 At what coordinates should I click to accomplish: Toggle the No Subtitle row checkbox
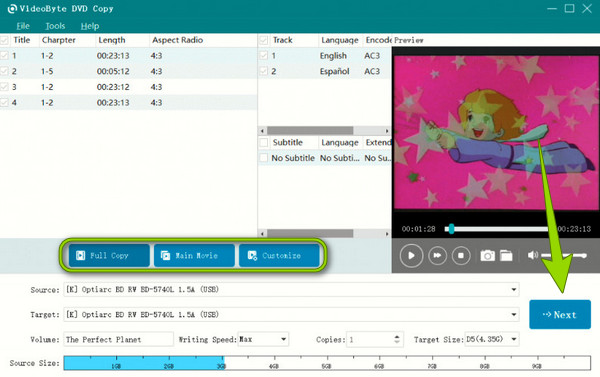(x=263, y=158)
